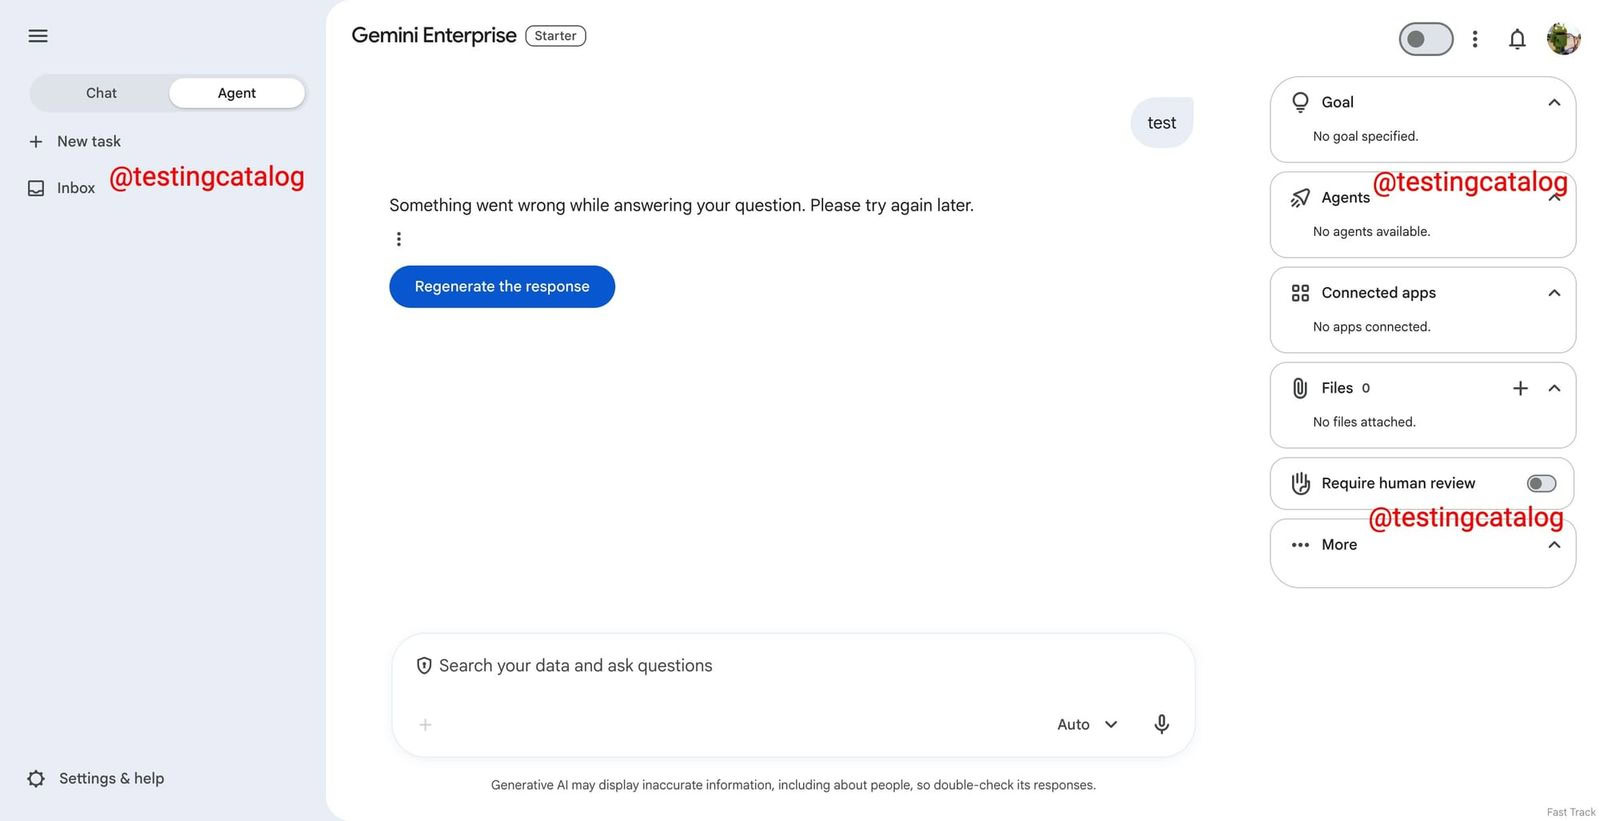Viewport: 1600px width, 821px height.
Task: Add a file with the plus icon in Files panel
Action: pos(1520,388)
